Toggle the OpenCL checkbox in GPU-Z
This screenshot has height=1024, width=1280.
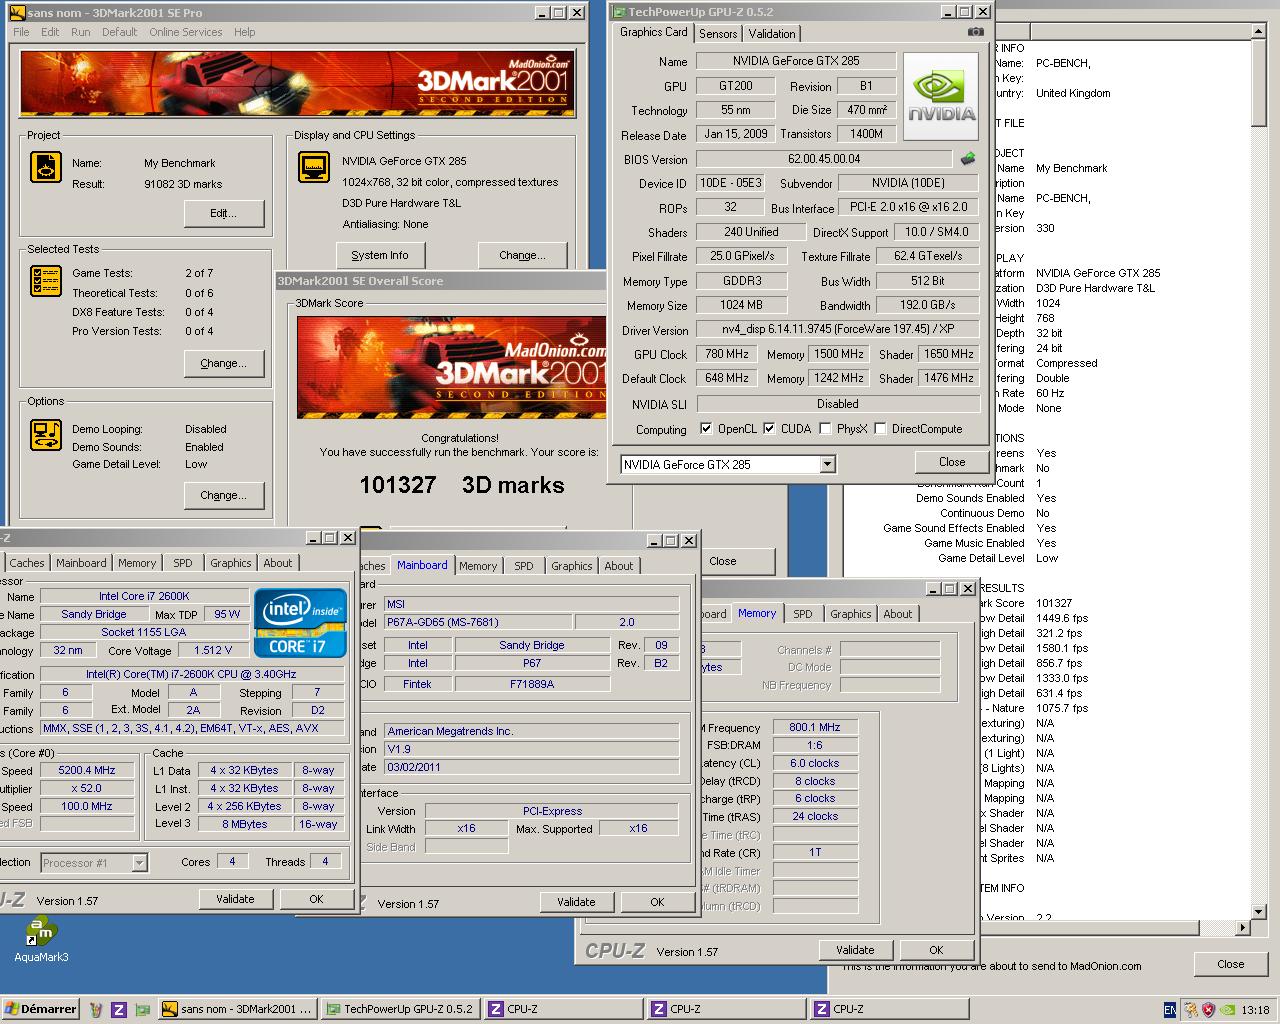[707, 428]
